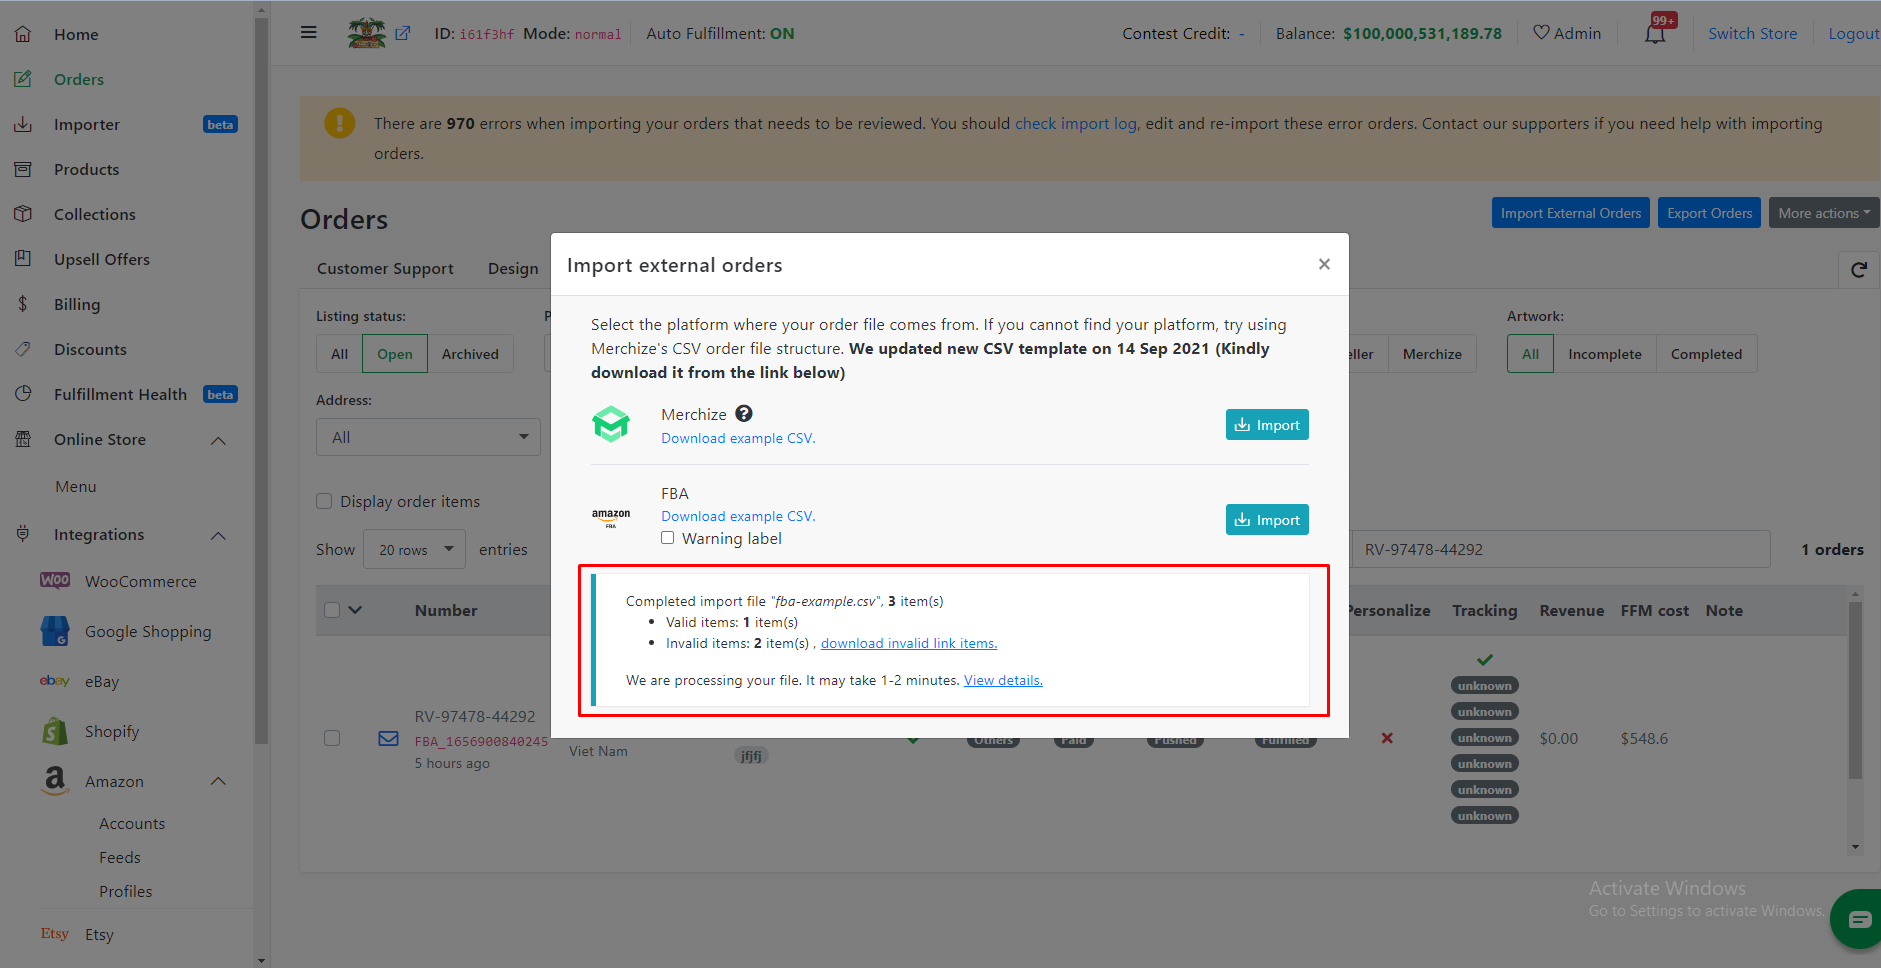This screenshot has width=1881, height=968.
Task: Collapse the Amazon submenu
Action: click(218, 781)
